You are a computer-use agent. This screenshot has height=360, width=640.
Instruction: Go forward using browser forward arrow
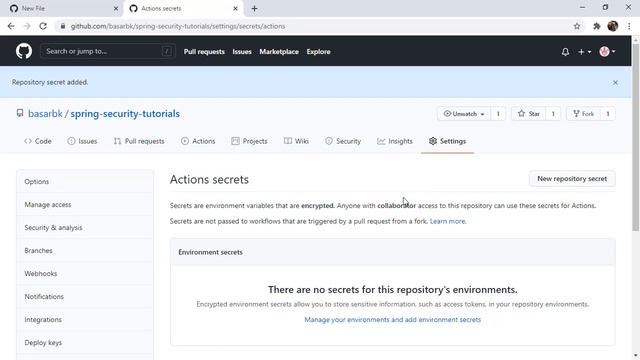[27, 26]
